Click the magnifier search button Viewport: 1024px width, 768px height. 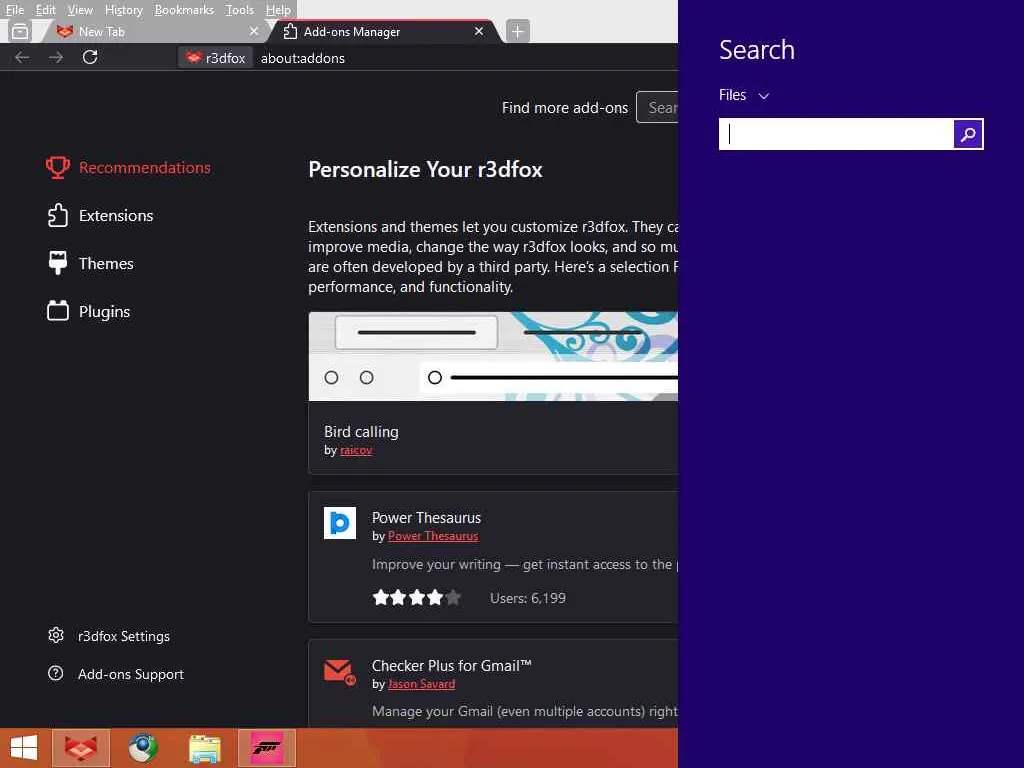tap(968, 134)
